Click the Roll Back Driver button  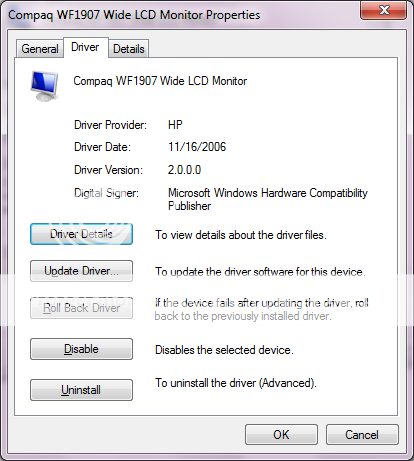pos(81,308)
